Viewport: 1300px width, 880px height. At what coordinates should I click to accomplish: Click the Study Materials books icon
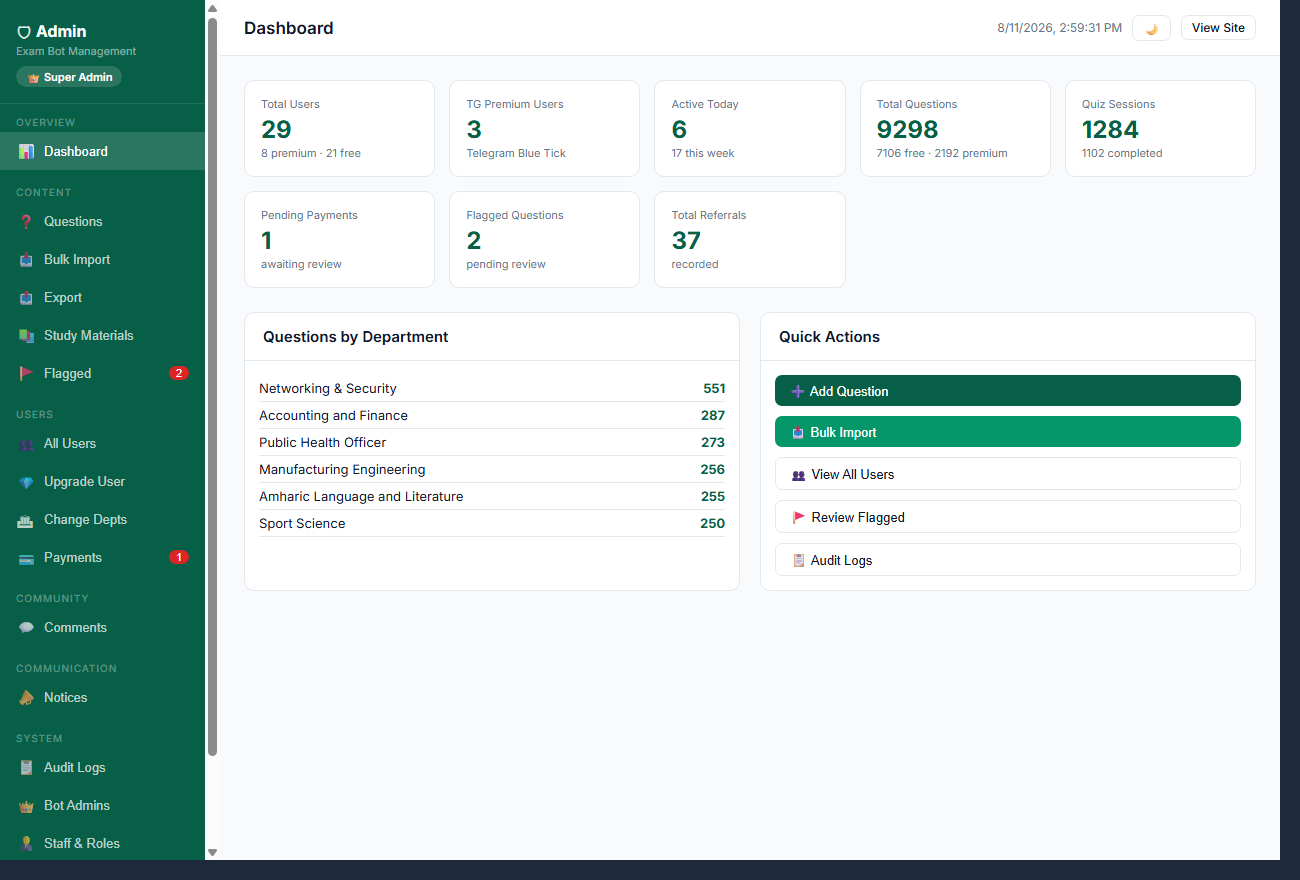(x=26, y=336)
